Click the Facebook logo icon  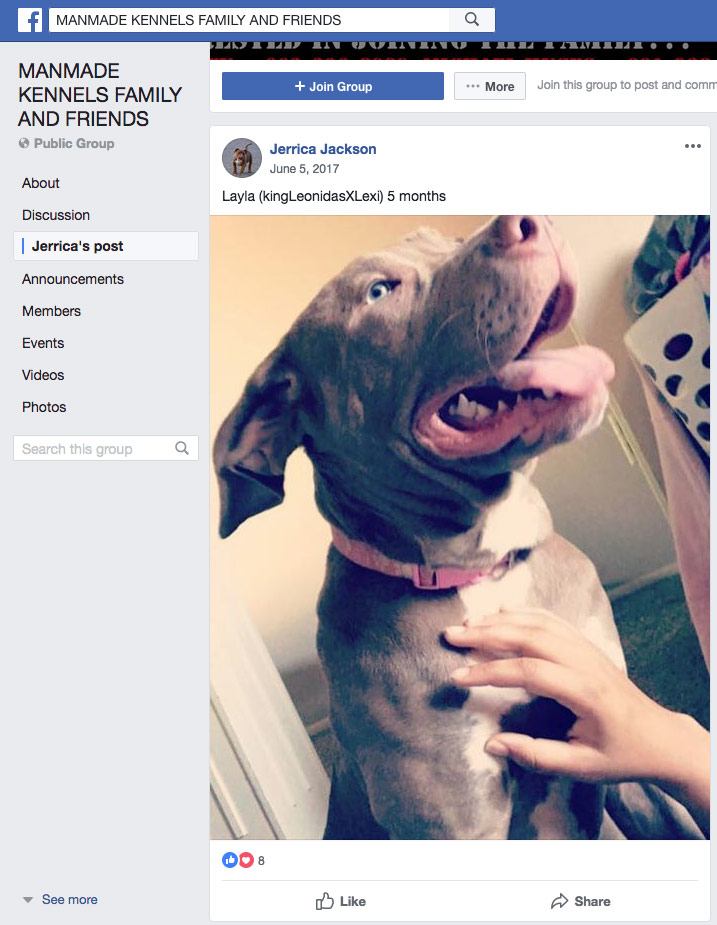tap(30, 20)
